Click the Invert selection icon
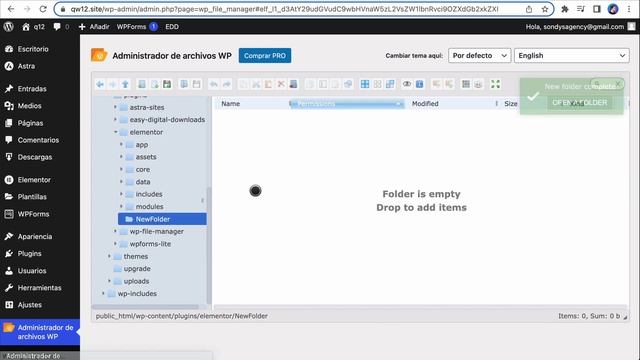This screenshot has width=640, height=360. 390,84
